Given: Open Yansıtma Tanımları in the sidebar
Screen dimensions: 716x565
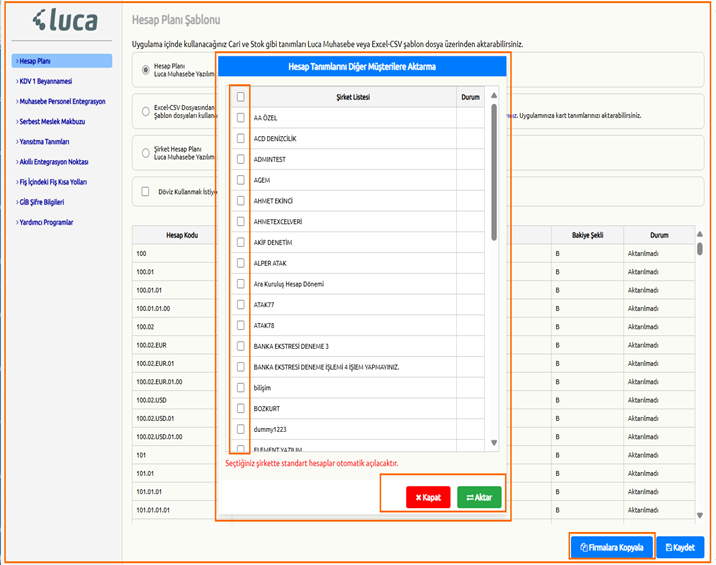Looking at the screenshot, I should (42, 142).
